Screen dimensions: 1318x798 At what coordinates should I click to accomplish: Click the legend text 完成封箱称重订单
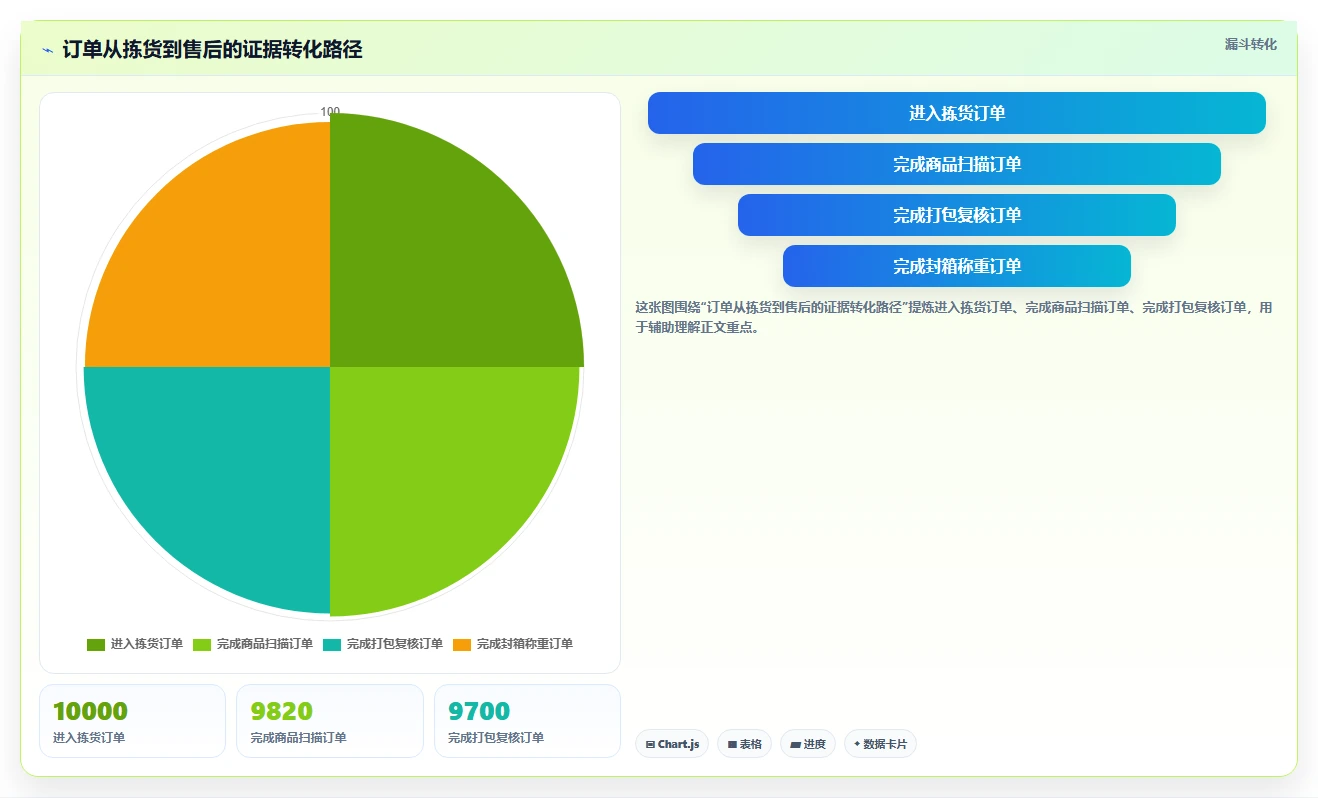(525, 644)
